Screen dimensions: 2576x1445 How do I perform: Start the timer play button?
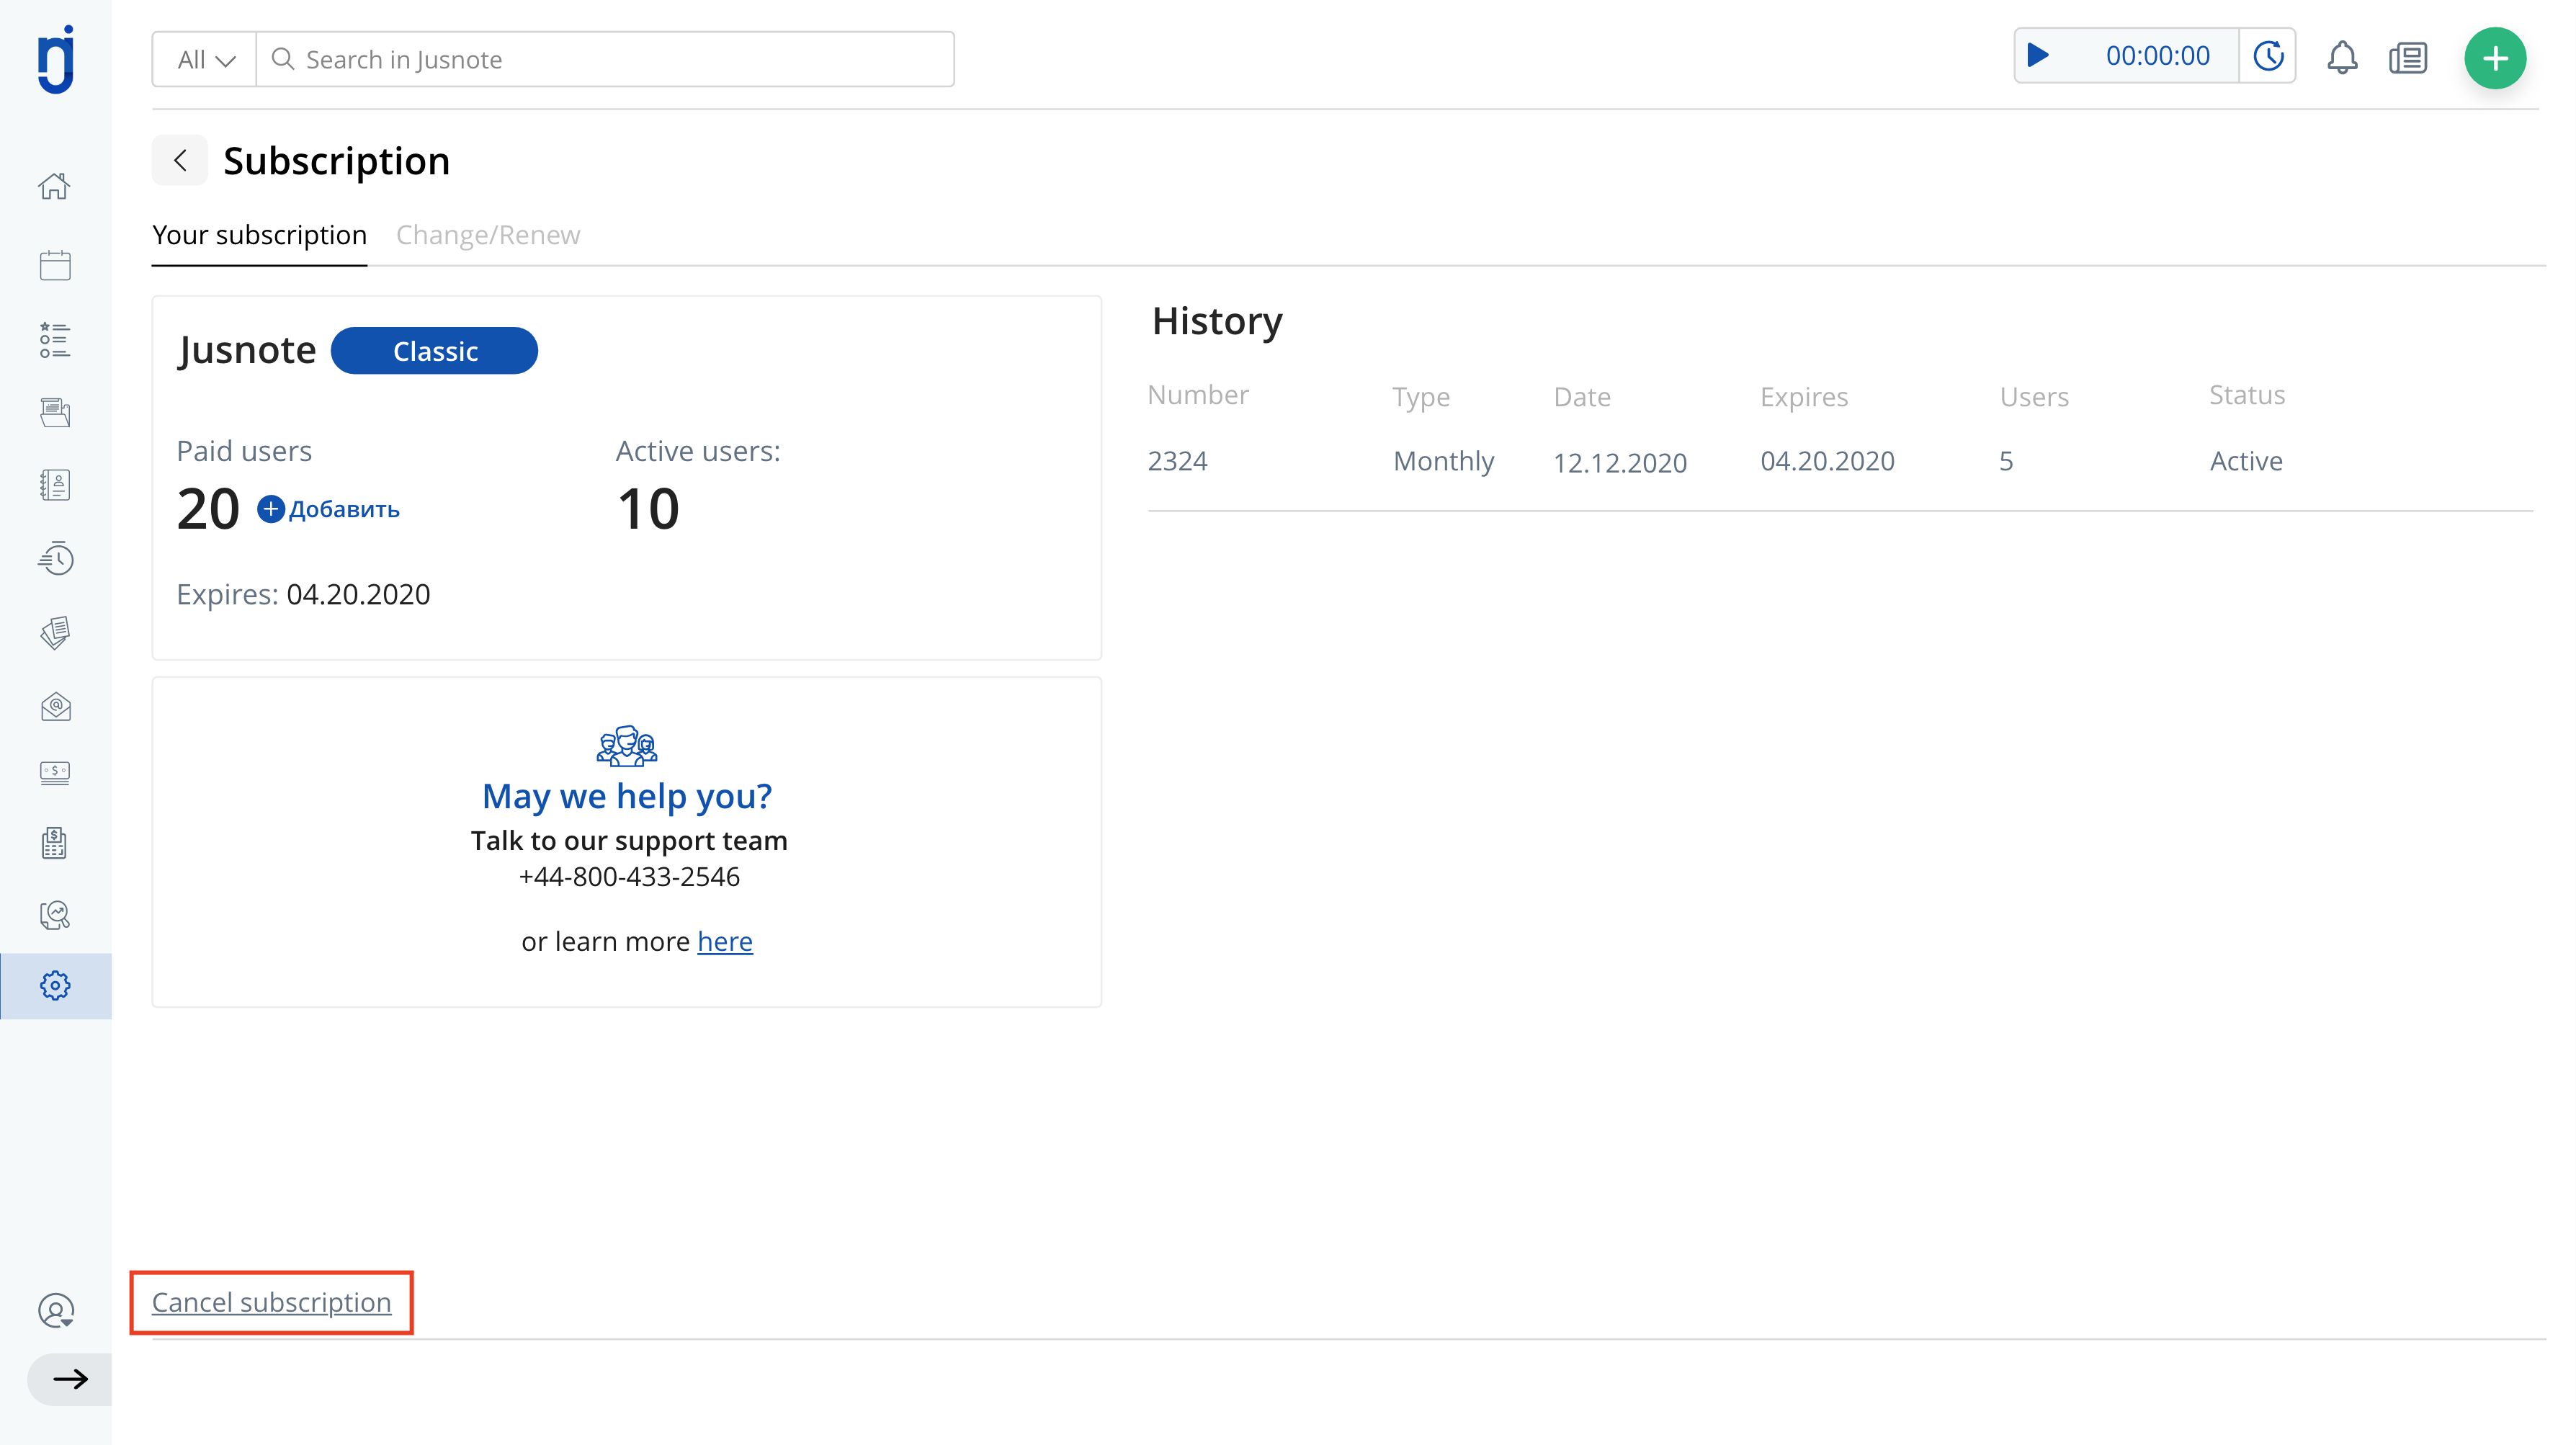[x=2037, y=56]
